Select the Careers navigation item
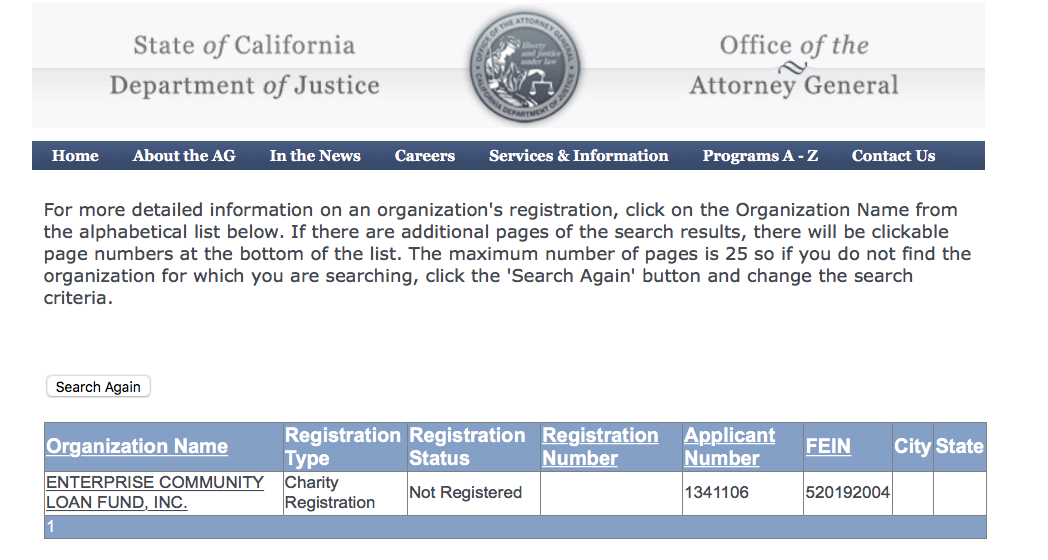Viewport: 1048px width, 560px height. (425, 156)
